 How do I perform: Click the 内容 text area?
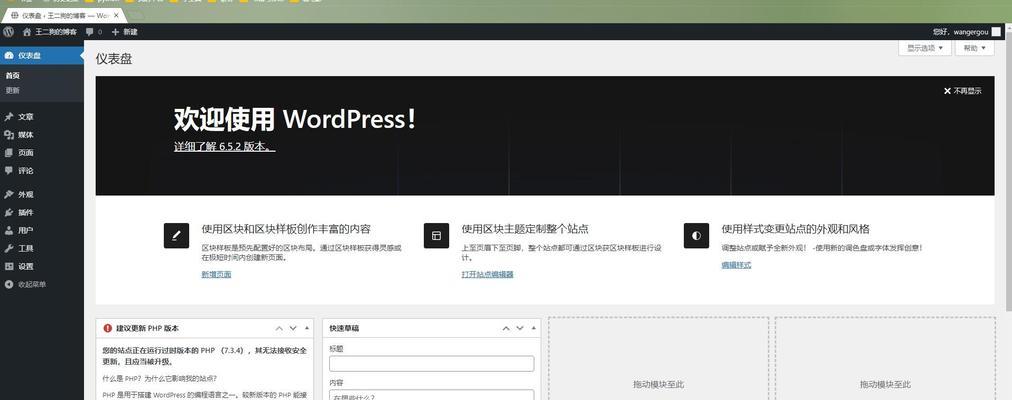coord(432,395)
